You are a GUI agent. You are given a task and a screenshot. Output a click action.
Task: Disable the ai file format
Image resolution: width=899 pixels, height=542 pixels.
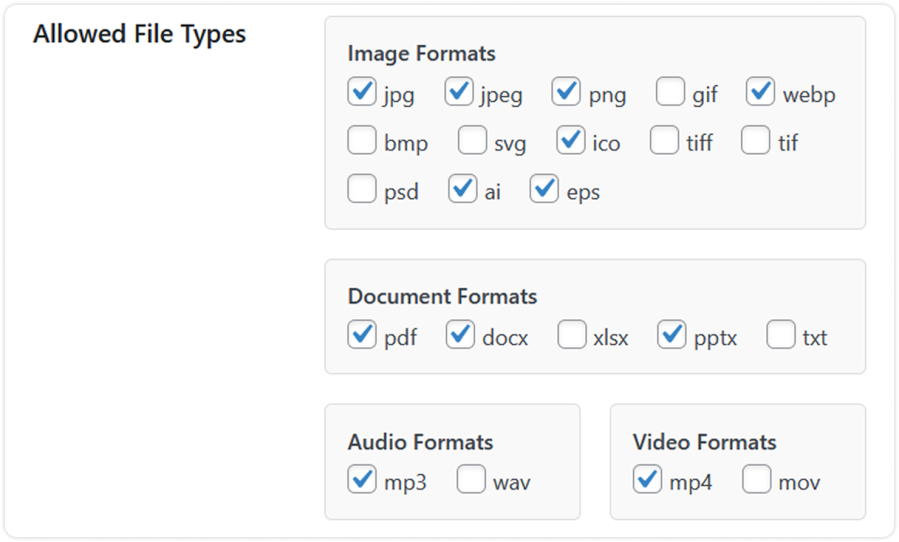click(462, 189)
